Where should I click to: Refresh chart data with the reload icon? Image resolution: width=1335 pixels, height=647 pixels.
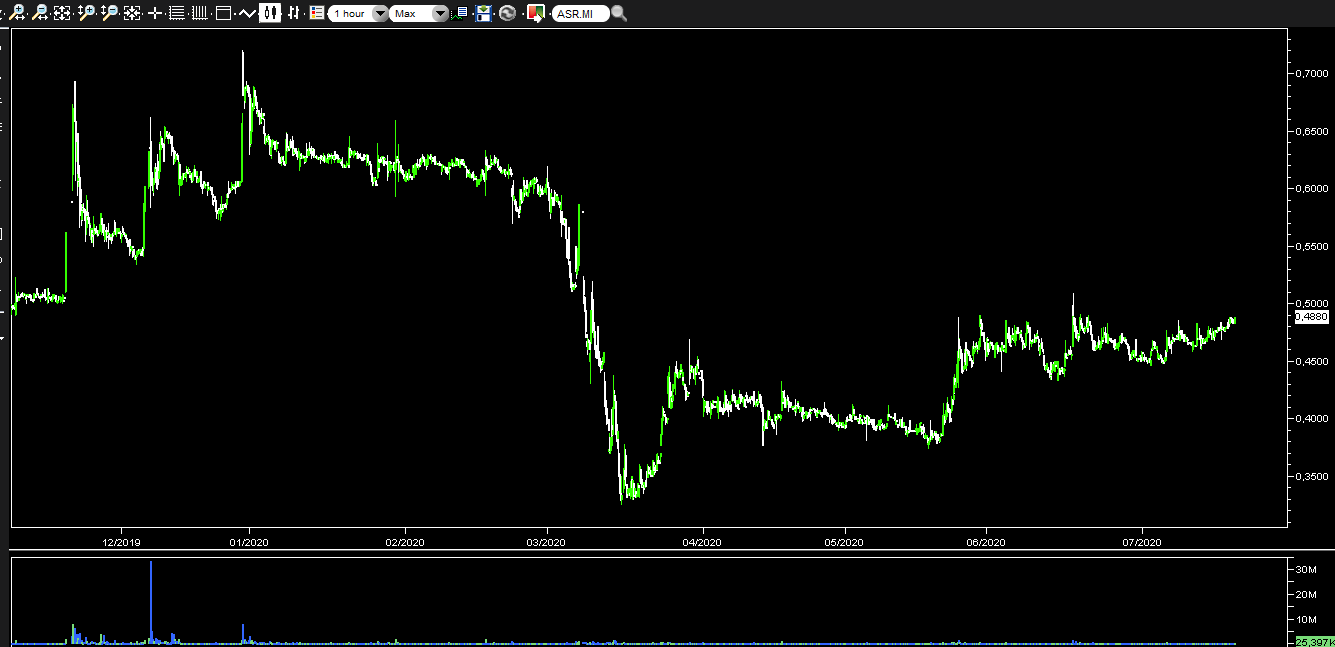click(x=507, y=13)
